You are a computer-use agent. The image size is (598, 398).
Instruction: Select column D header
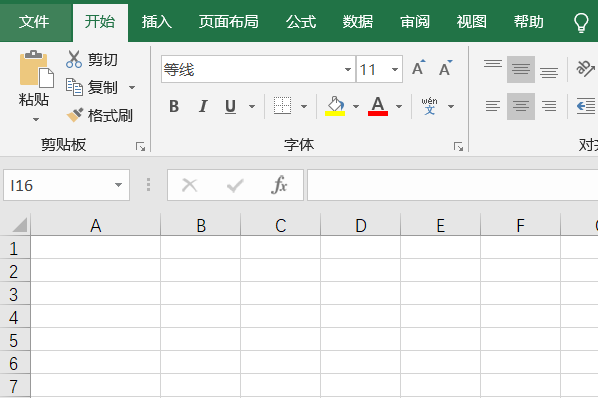[361, 225]
